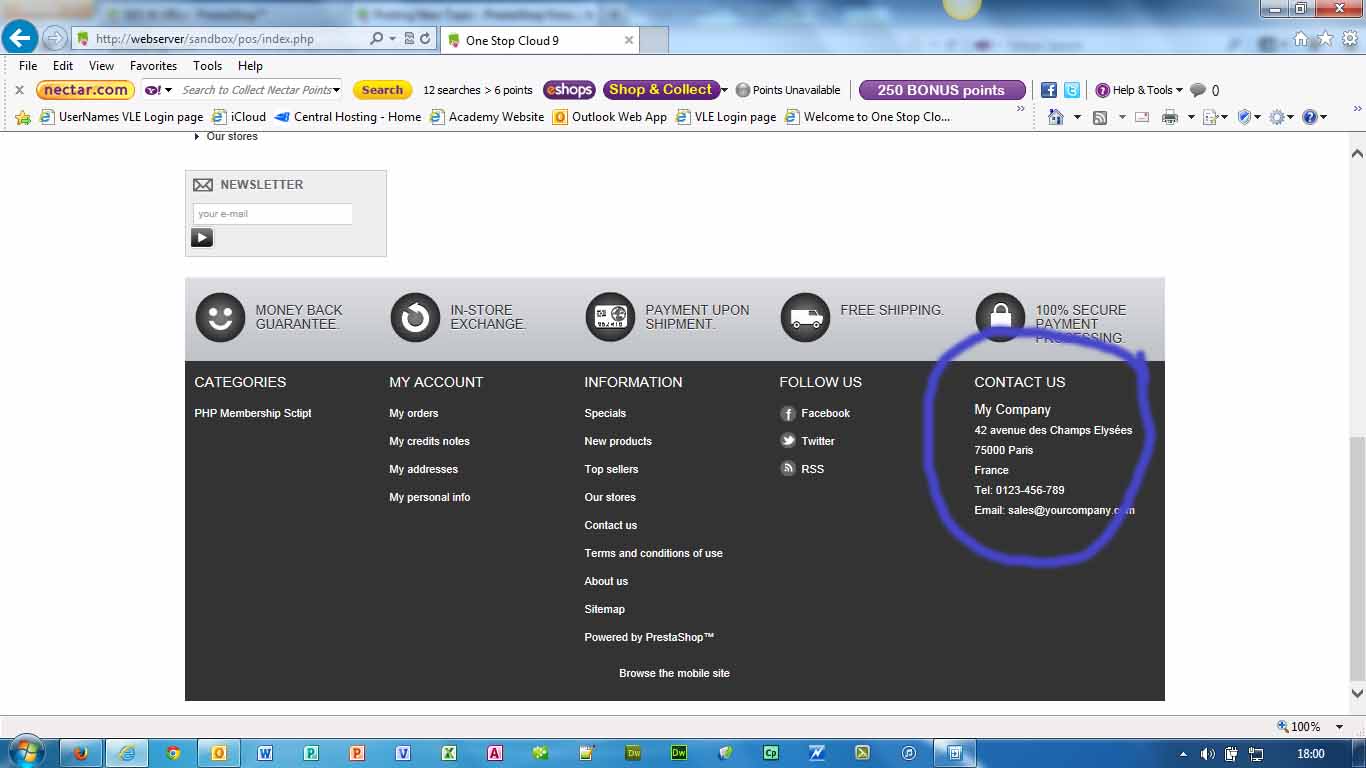Click the volume speaker tray icon
Screen dimensions: 1366x768
[x=1207, y=754]
